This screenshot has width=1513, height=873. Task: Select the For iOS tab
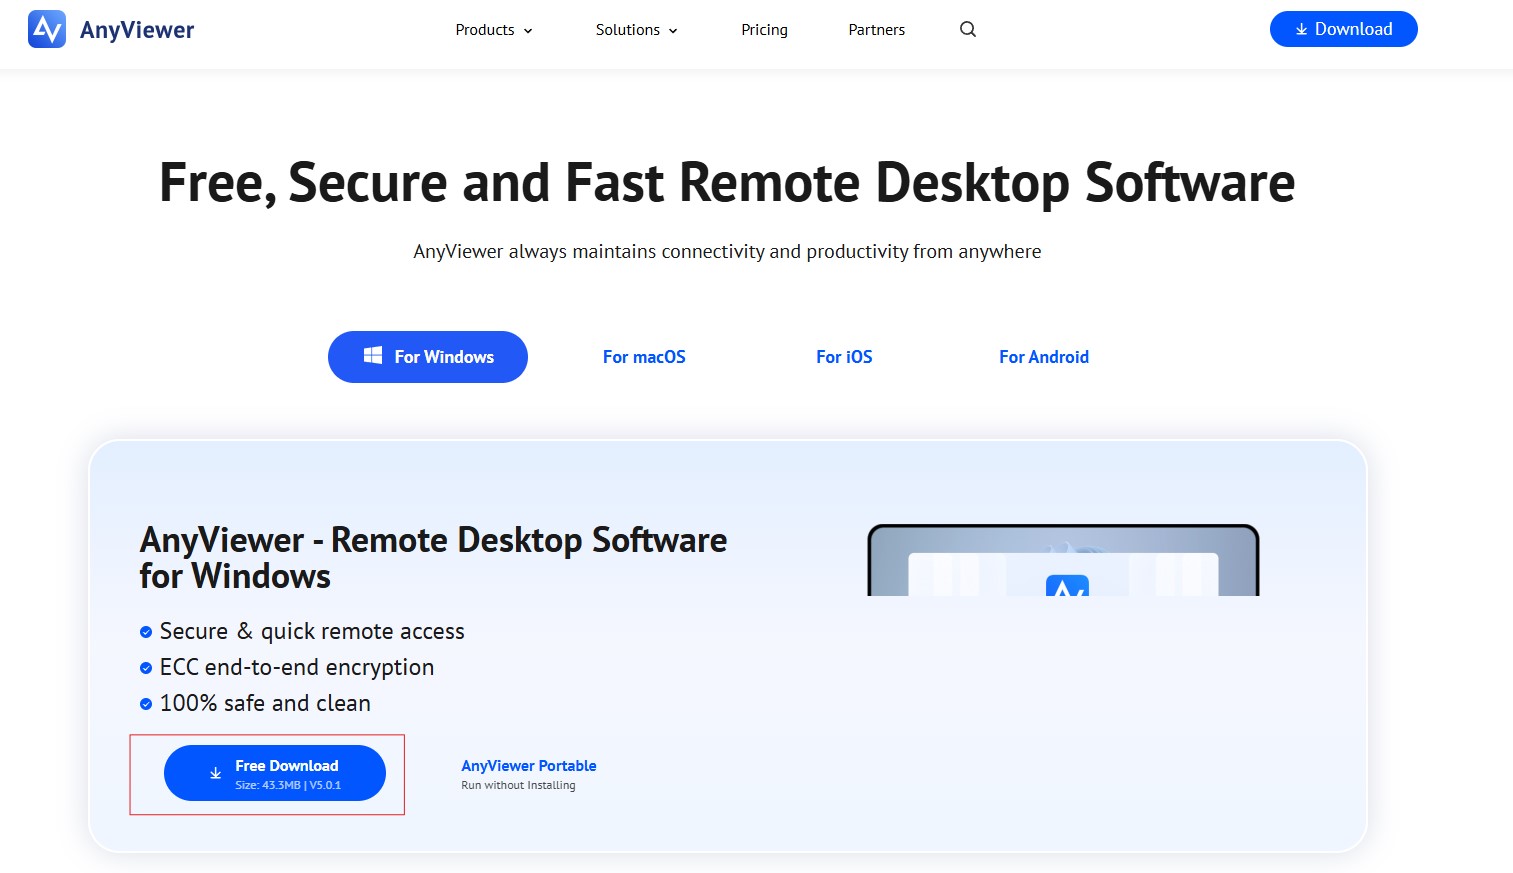[x=844, y=357]
